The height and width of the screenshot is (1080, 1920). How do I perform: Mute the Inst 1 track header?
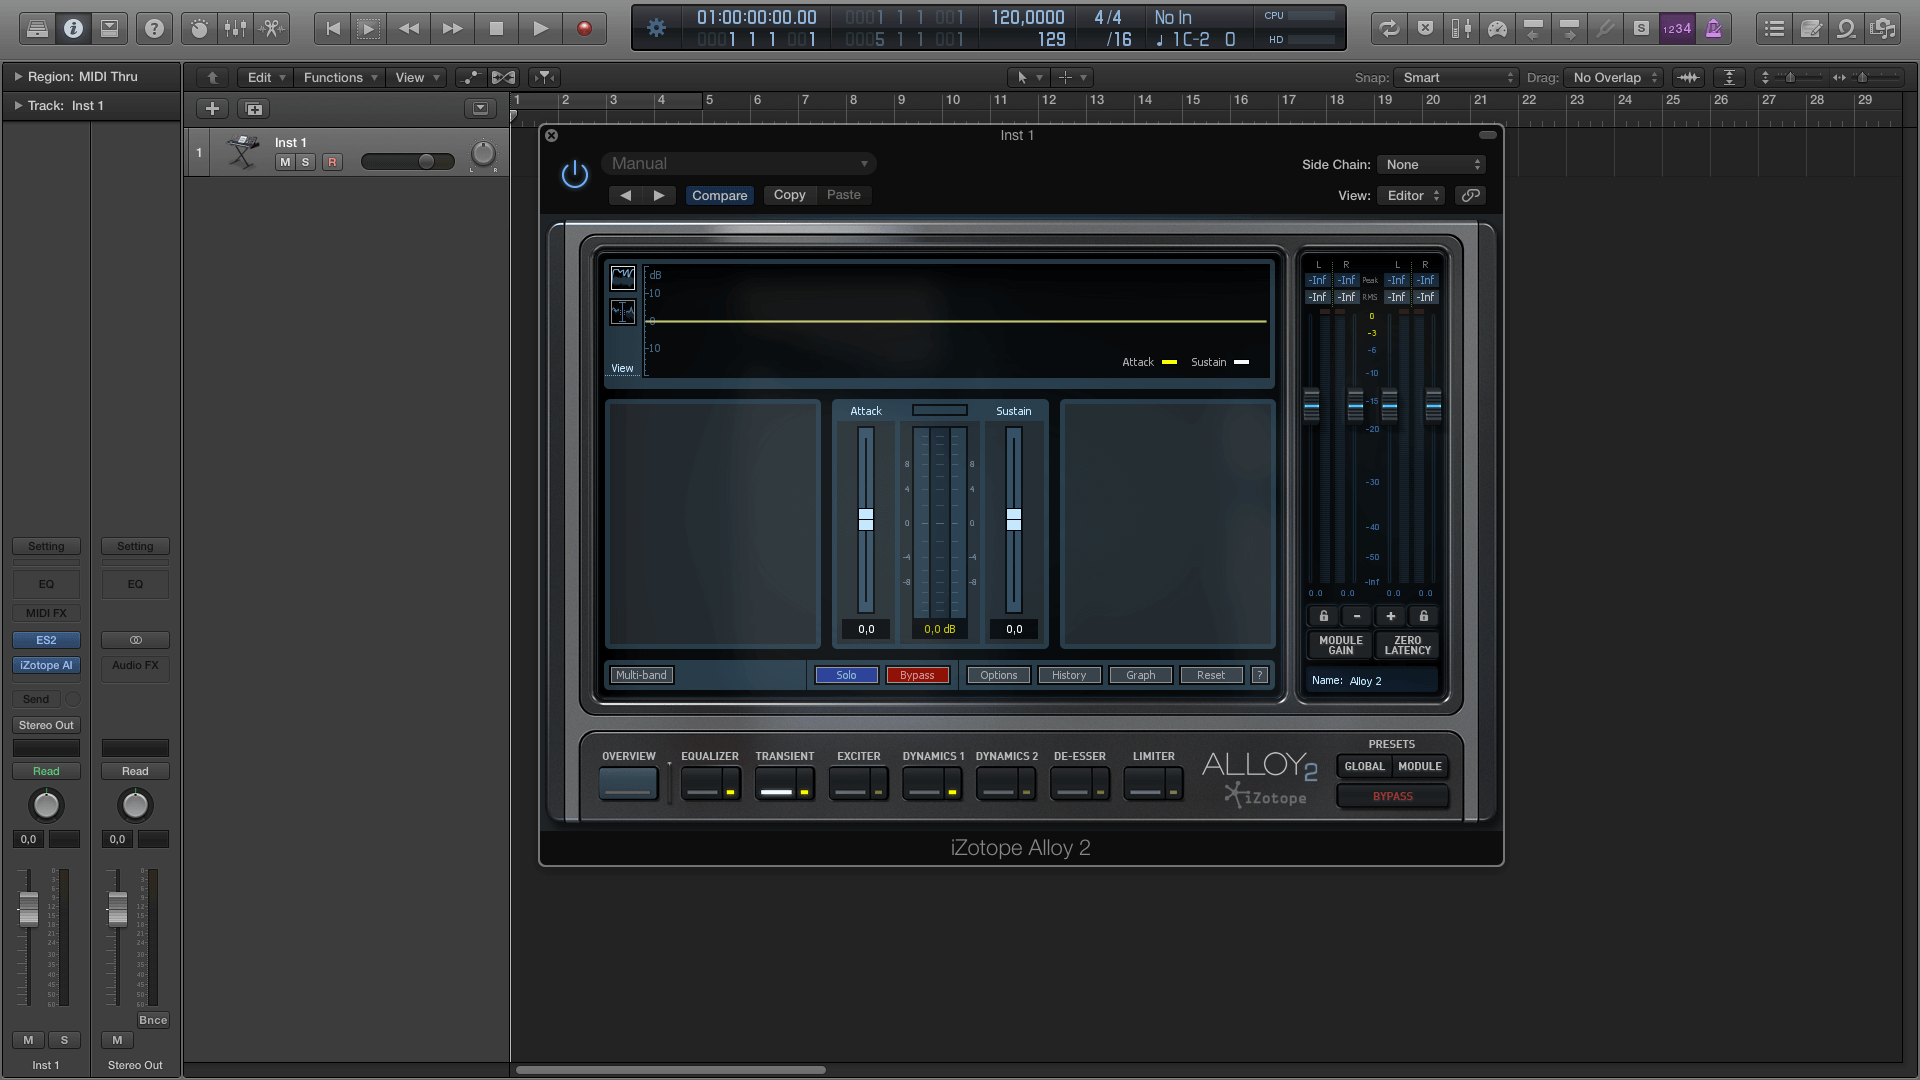point(285,162)
